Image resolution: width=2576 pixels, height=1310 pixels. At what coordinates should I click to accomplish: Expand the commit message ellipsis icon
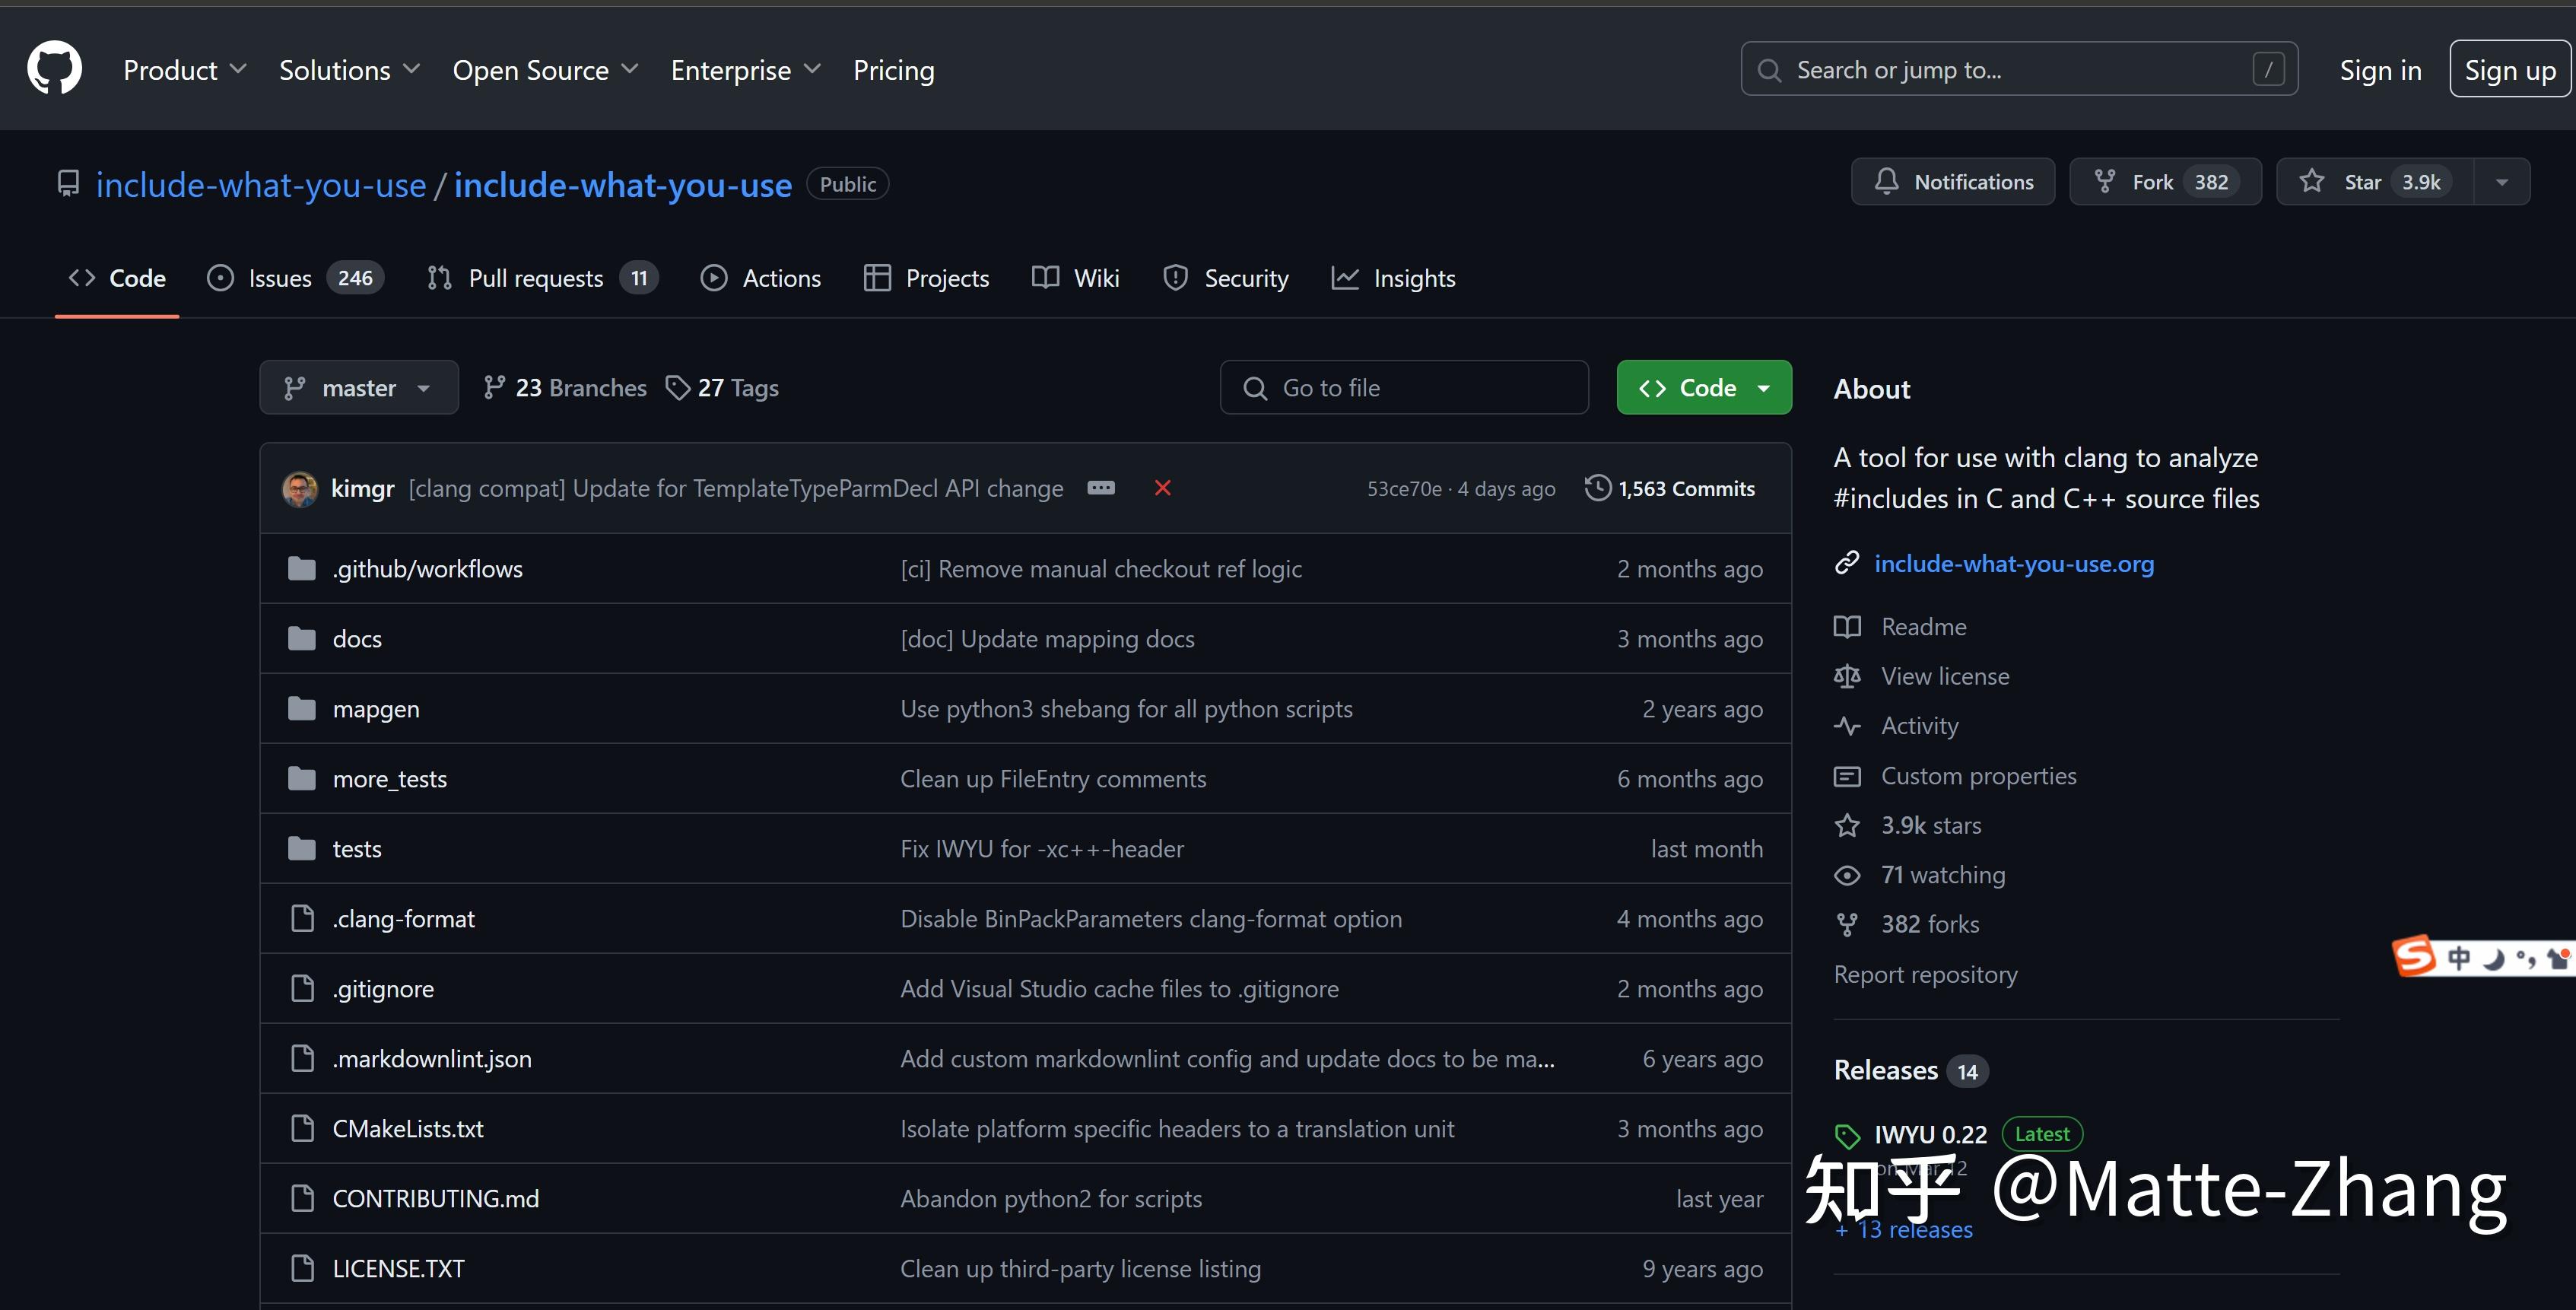1101,488
